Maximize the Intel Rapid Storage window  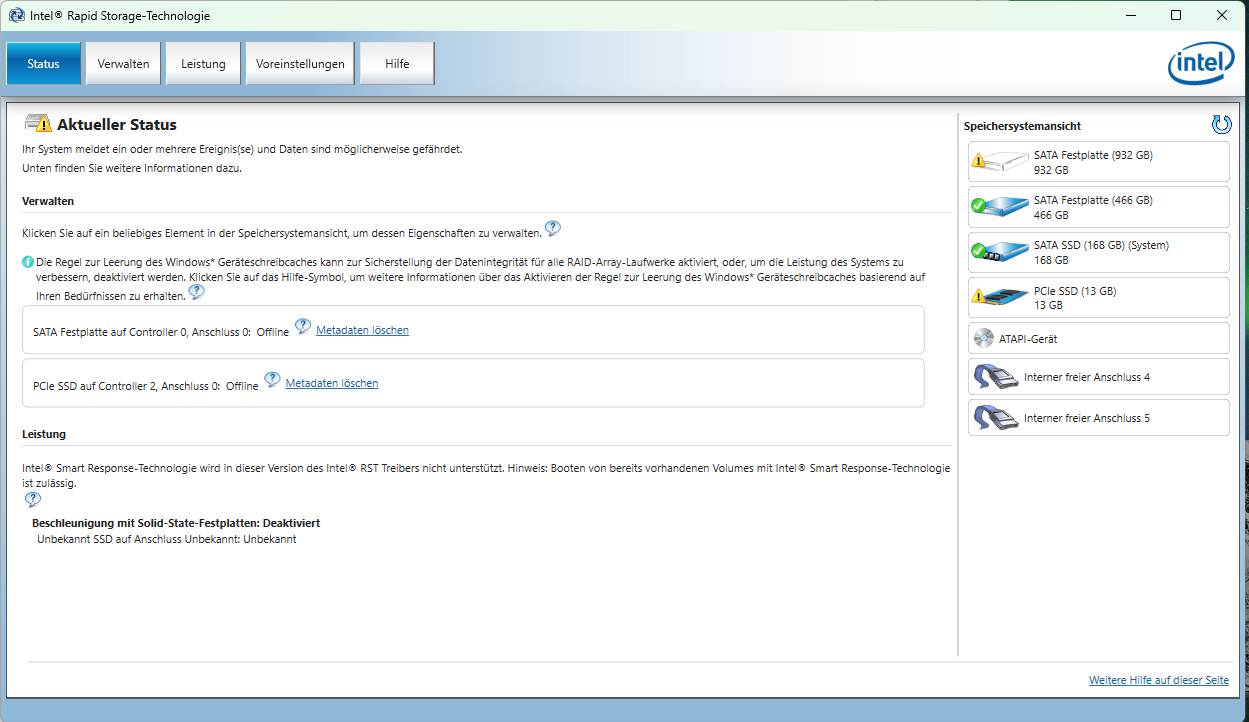(x=1176, y=15)
